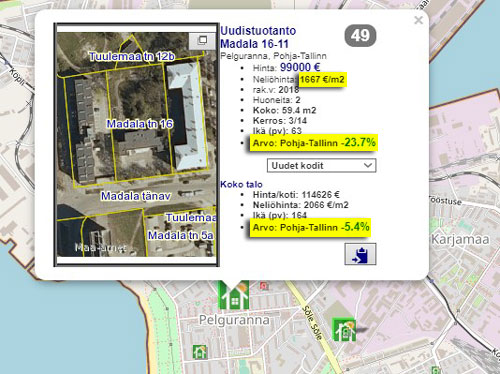Image resolution: width=500 pixels, height=374 pixels.
Task: Click the Madala tn 16 parcel label
Action: [x=140, y=124]
